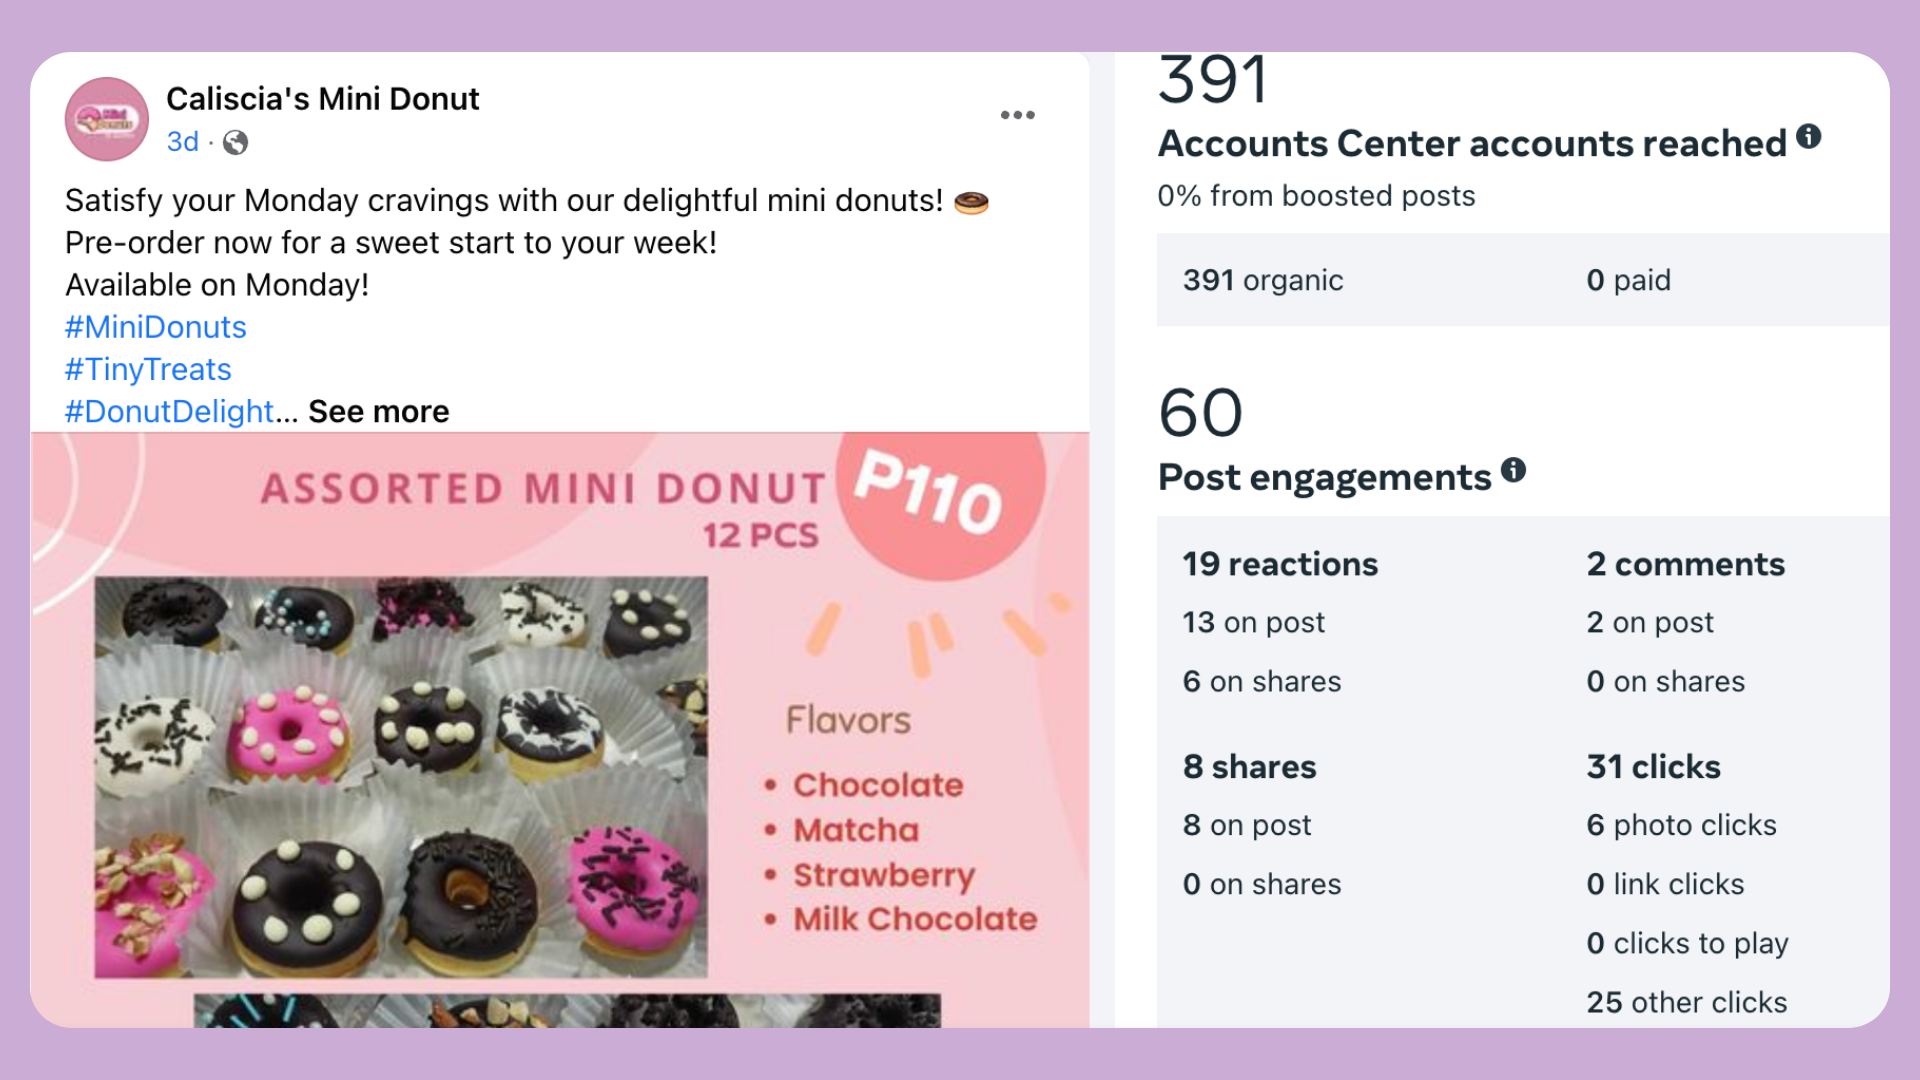Open the #DonutDelight hashtag
This screenshot has height=1080, width=1920.
[x=169, y=411]
